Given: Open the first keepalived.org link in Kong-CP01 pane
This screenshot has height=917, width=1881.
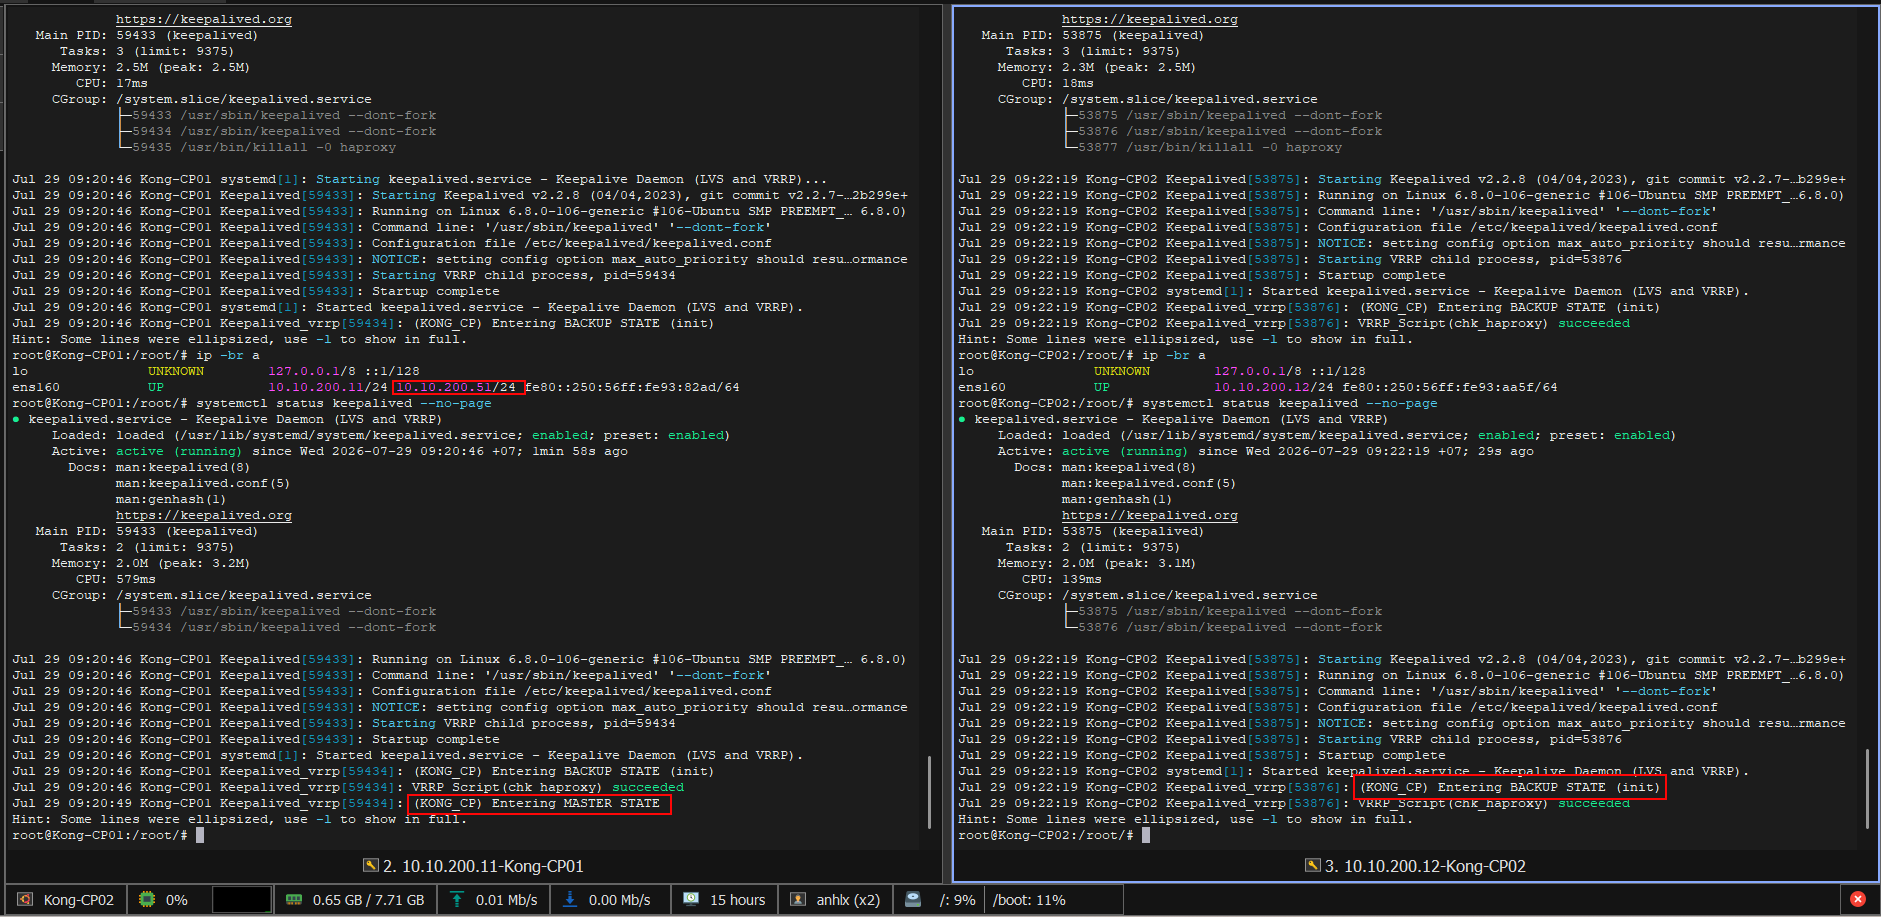Looking at the screenshot, I should click(204, 19).
